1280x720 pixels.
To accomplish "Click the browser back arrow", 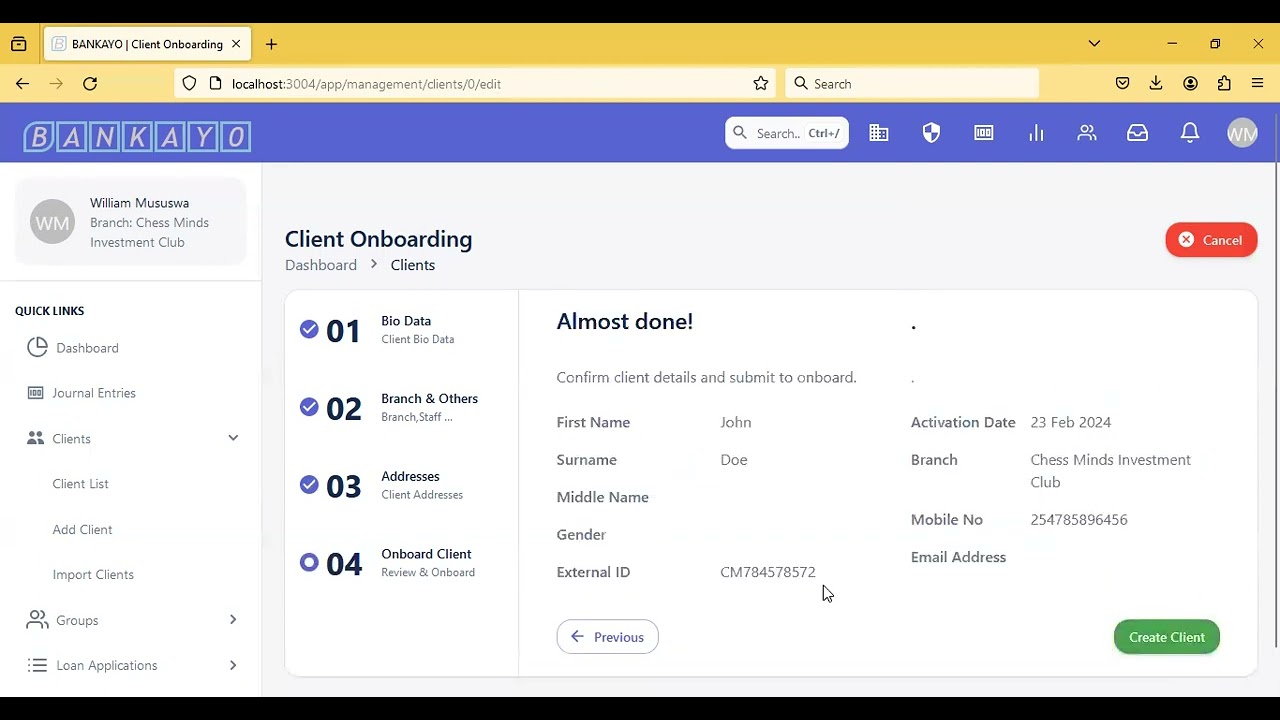I will coord(22,84).
